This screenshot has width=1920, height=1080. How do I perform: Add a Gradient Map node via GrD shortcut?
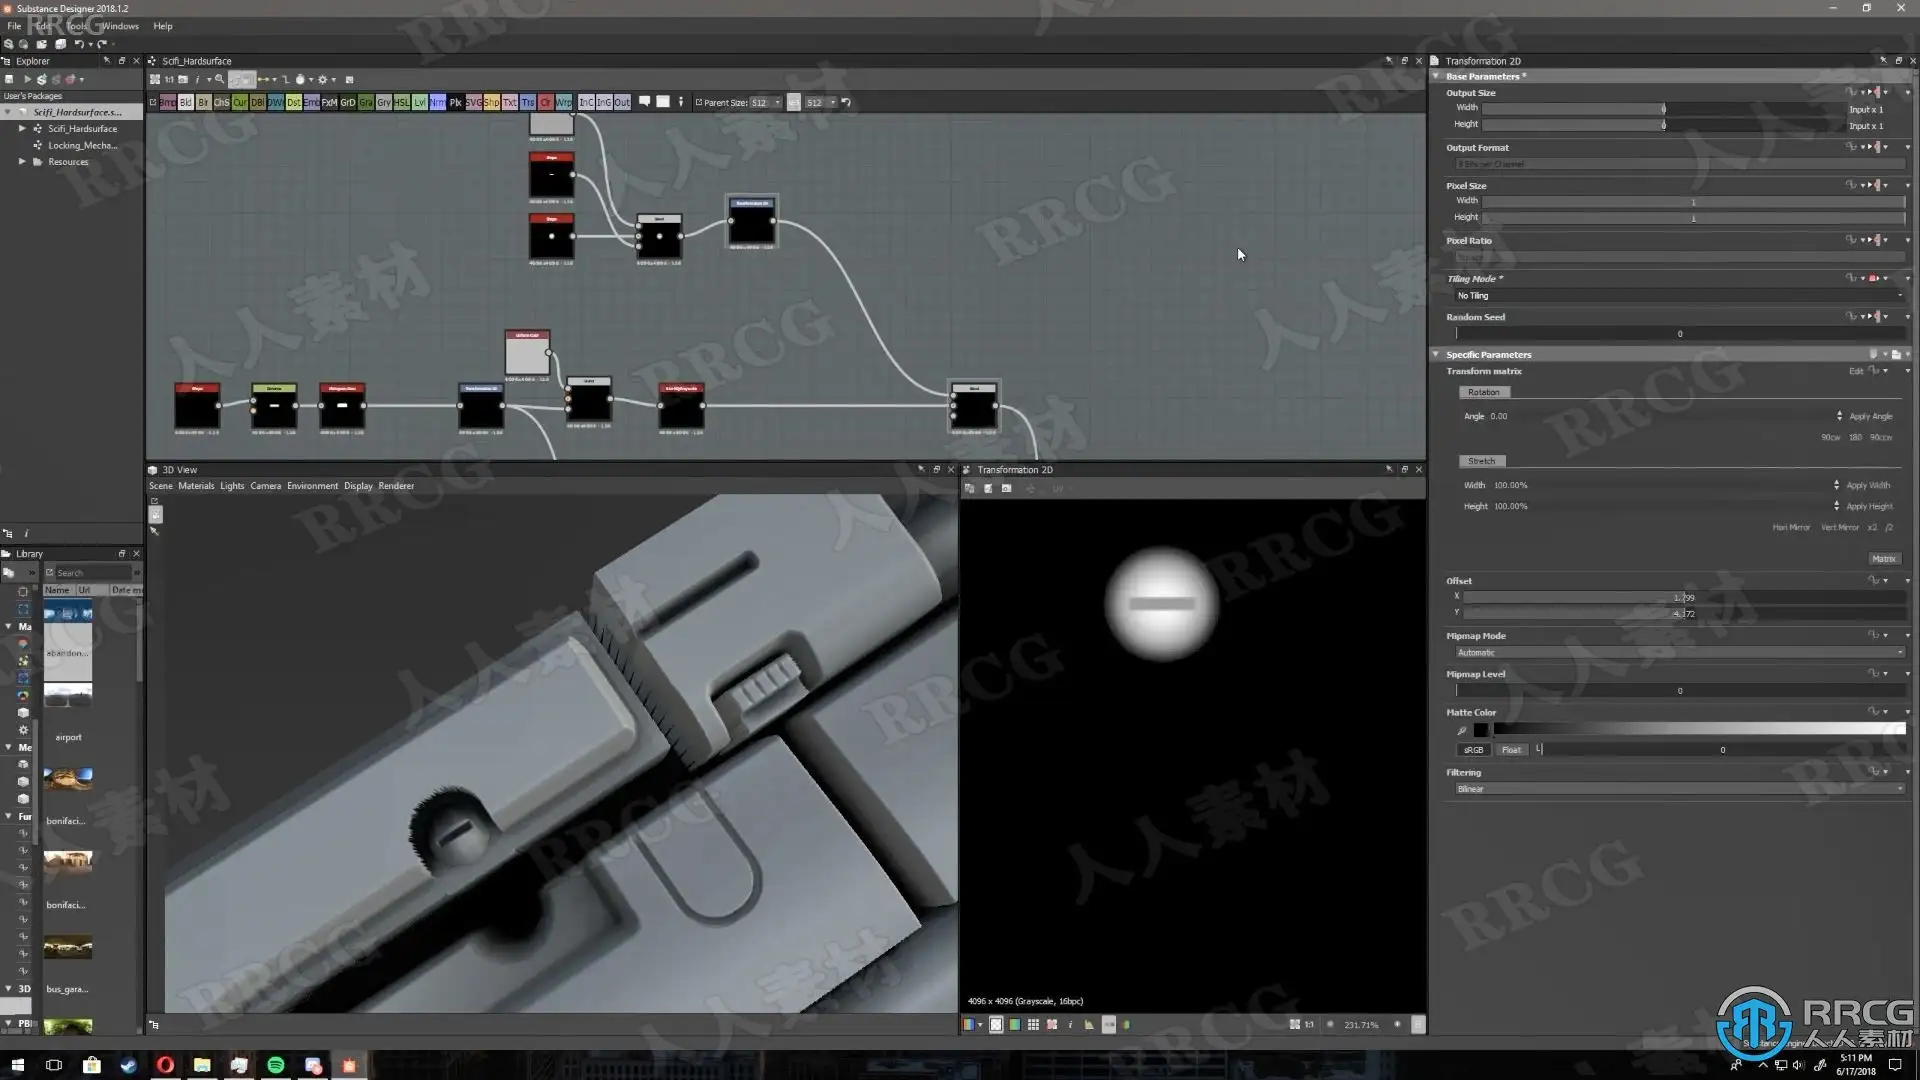tap(348, 102)
